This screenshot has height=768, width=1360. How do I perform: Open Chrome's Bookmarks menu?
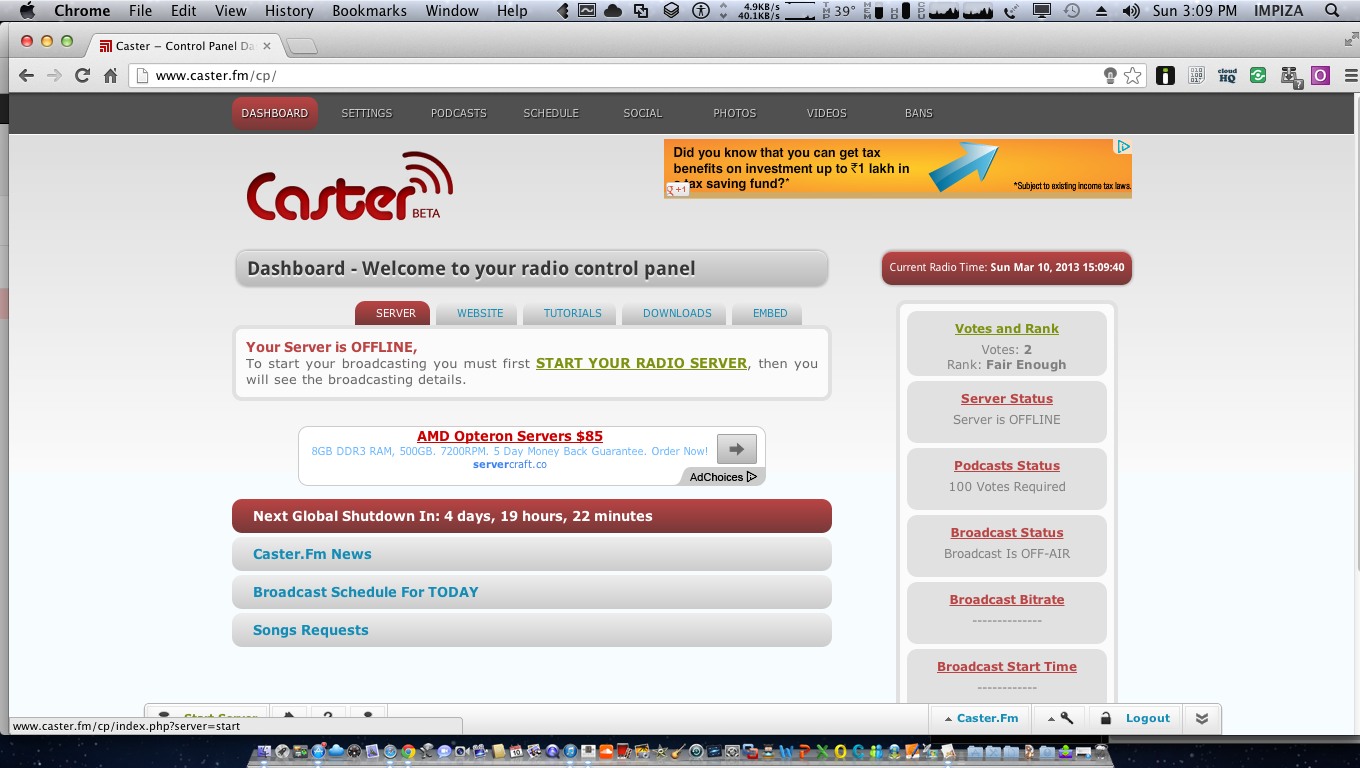click(370, 11)
